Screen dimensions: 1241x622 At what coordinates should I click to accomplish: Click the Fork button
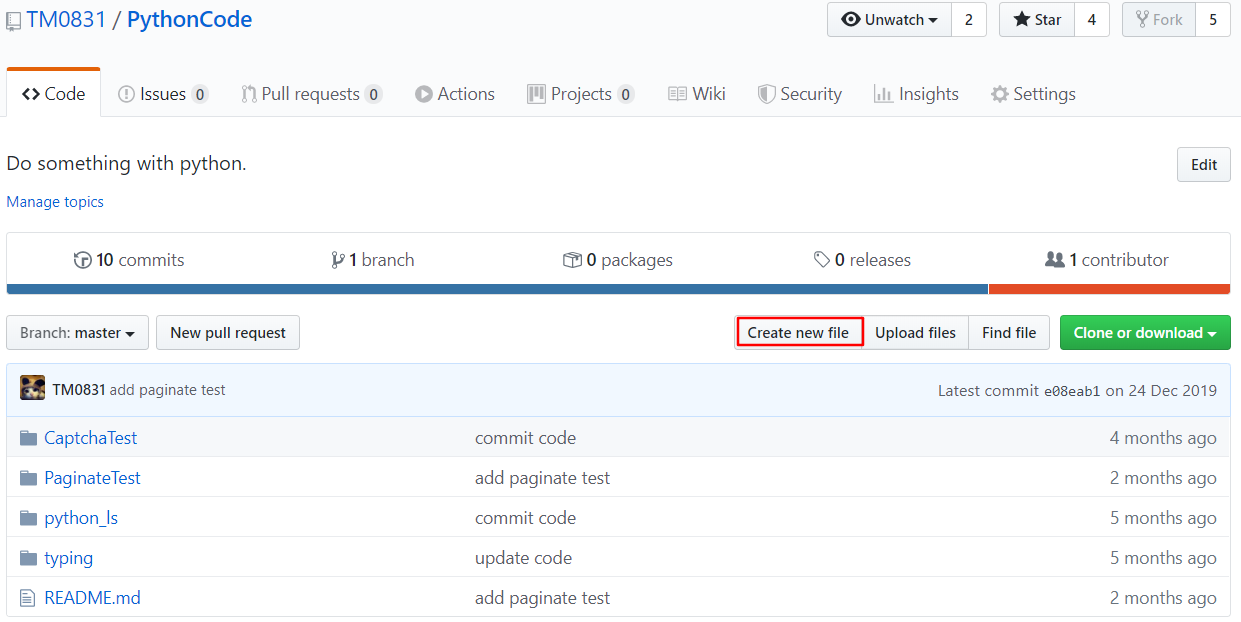pos(1159,20)
